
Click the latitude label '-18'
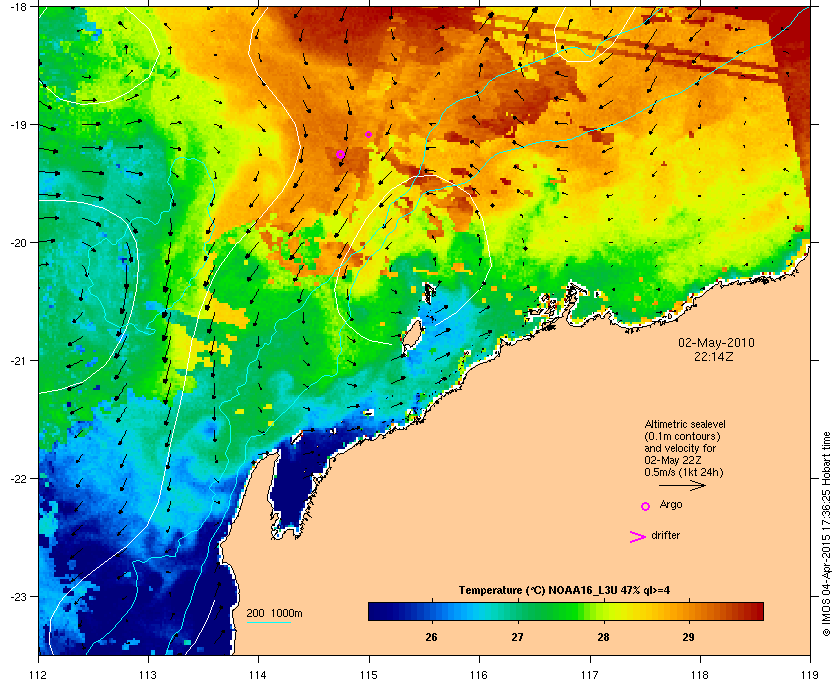tap(19, 8)
